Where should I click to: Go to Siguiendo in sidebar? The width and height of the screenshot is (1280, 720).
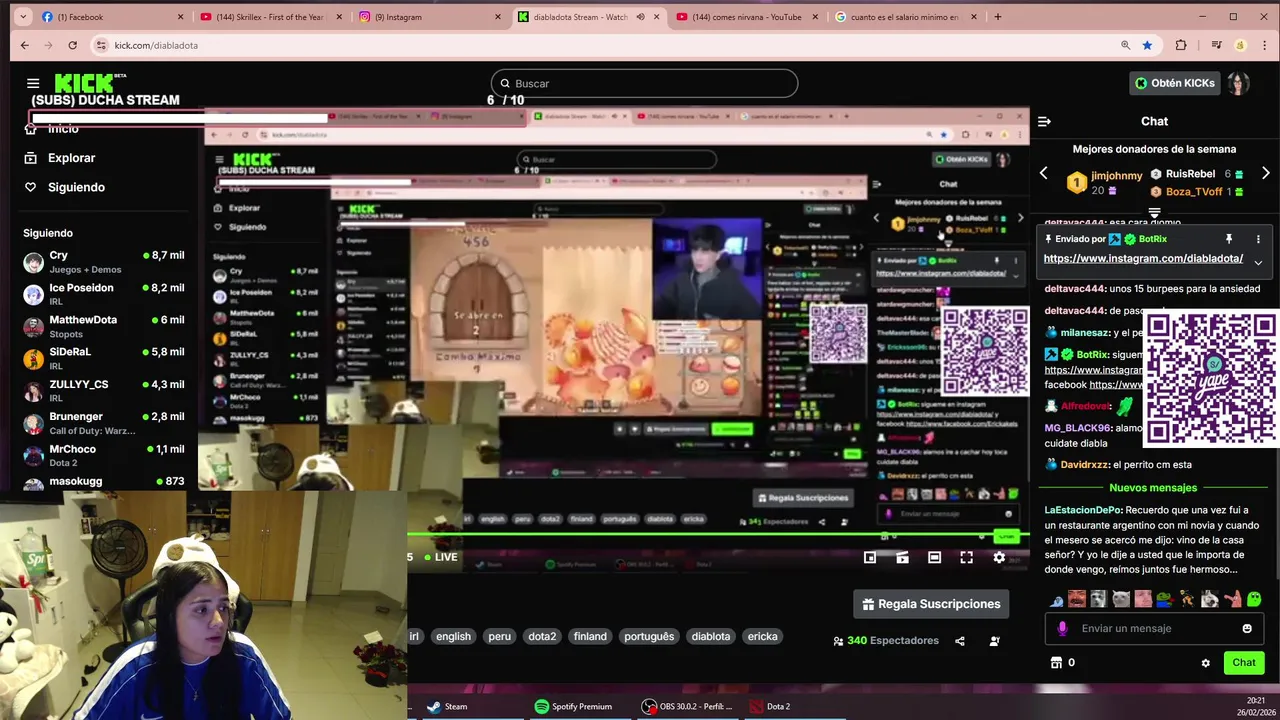65,187
